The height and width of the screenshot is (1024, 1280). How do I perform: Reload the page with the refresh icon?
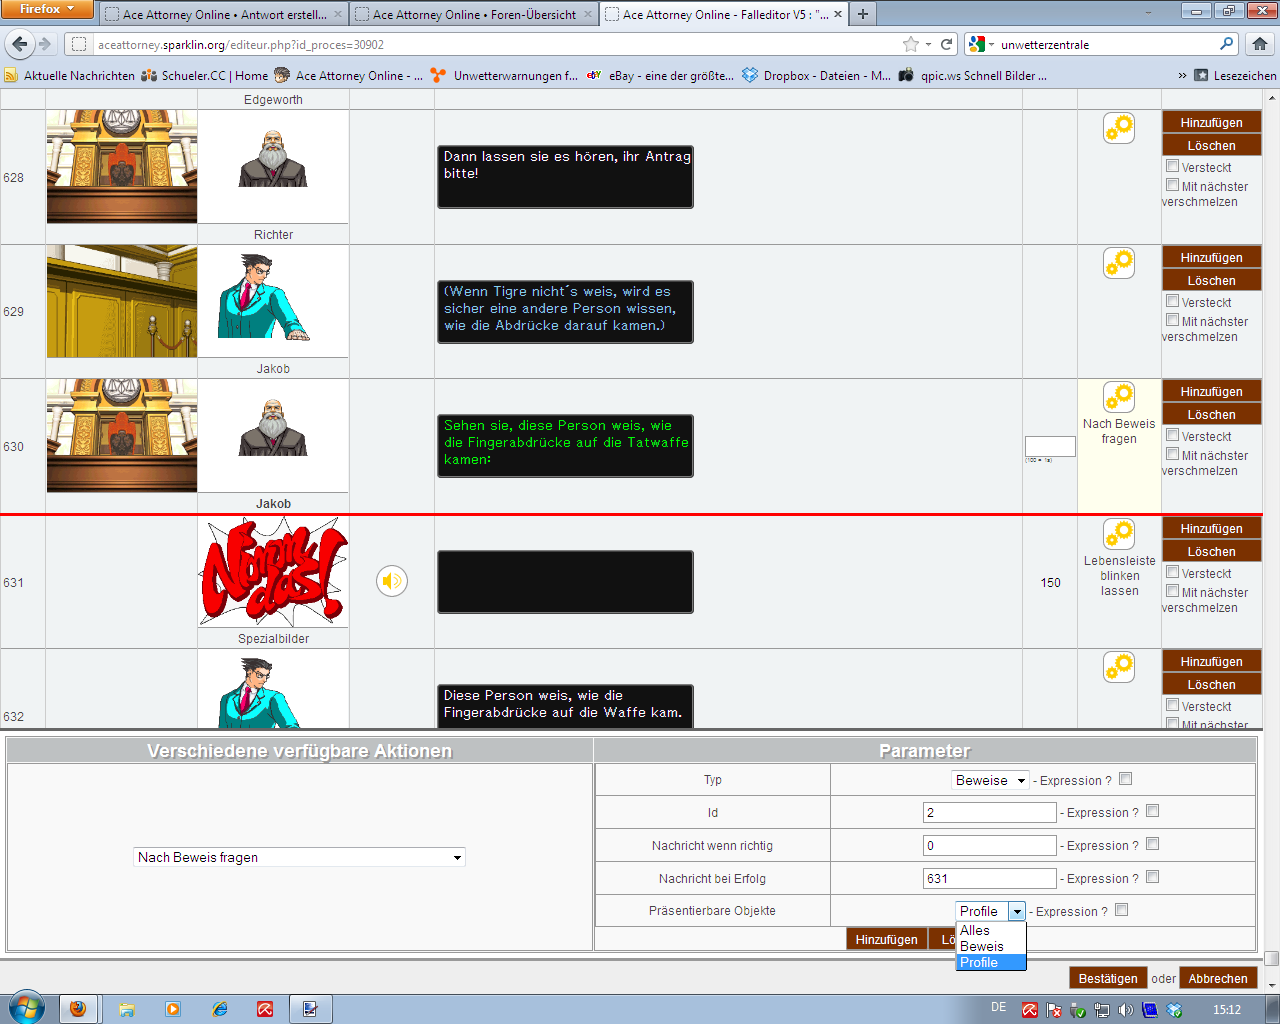(946, 44)
